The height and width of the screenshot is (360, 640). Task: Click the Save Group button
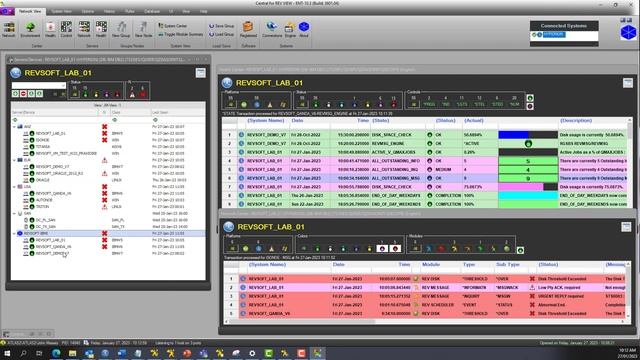click(x=222, y=26)
